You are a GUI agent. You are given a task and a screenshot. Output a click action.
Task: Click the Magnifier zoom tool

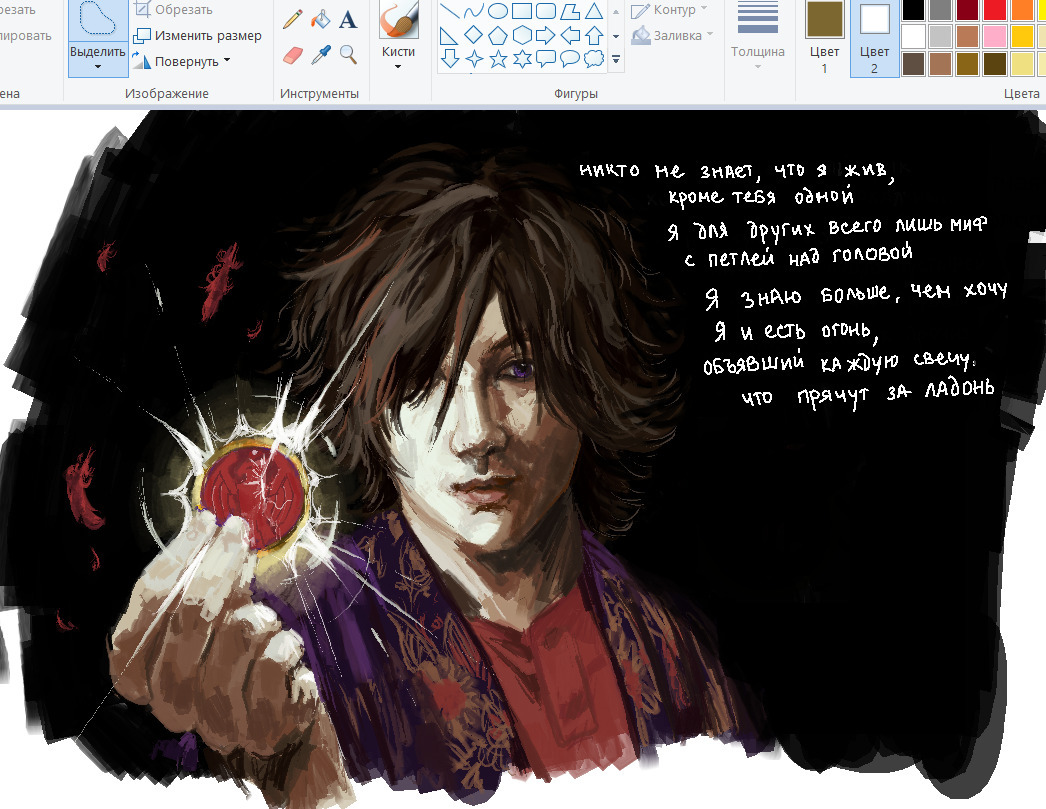pyautogui.click(x=348, y=54)
